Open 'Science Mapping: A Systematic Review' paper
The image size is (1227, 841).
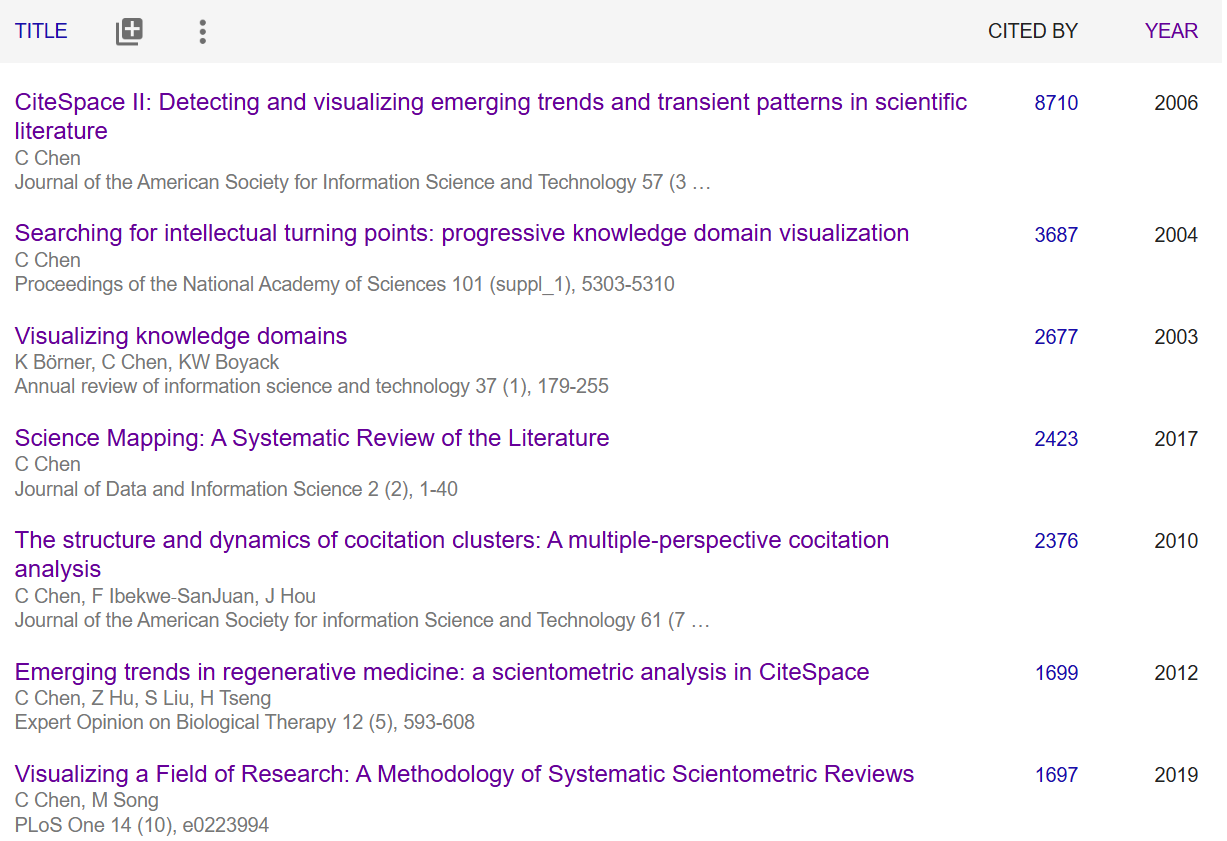click(x=312, y=438)
